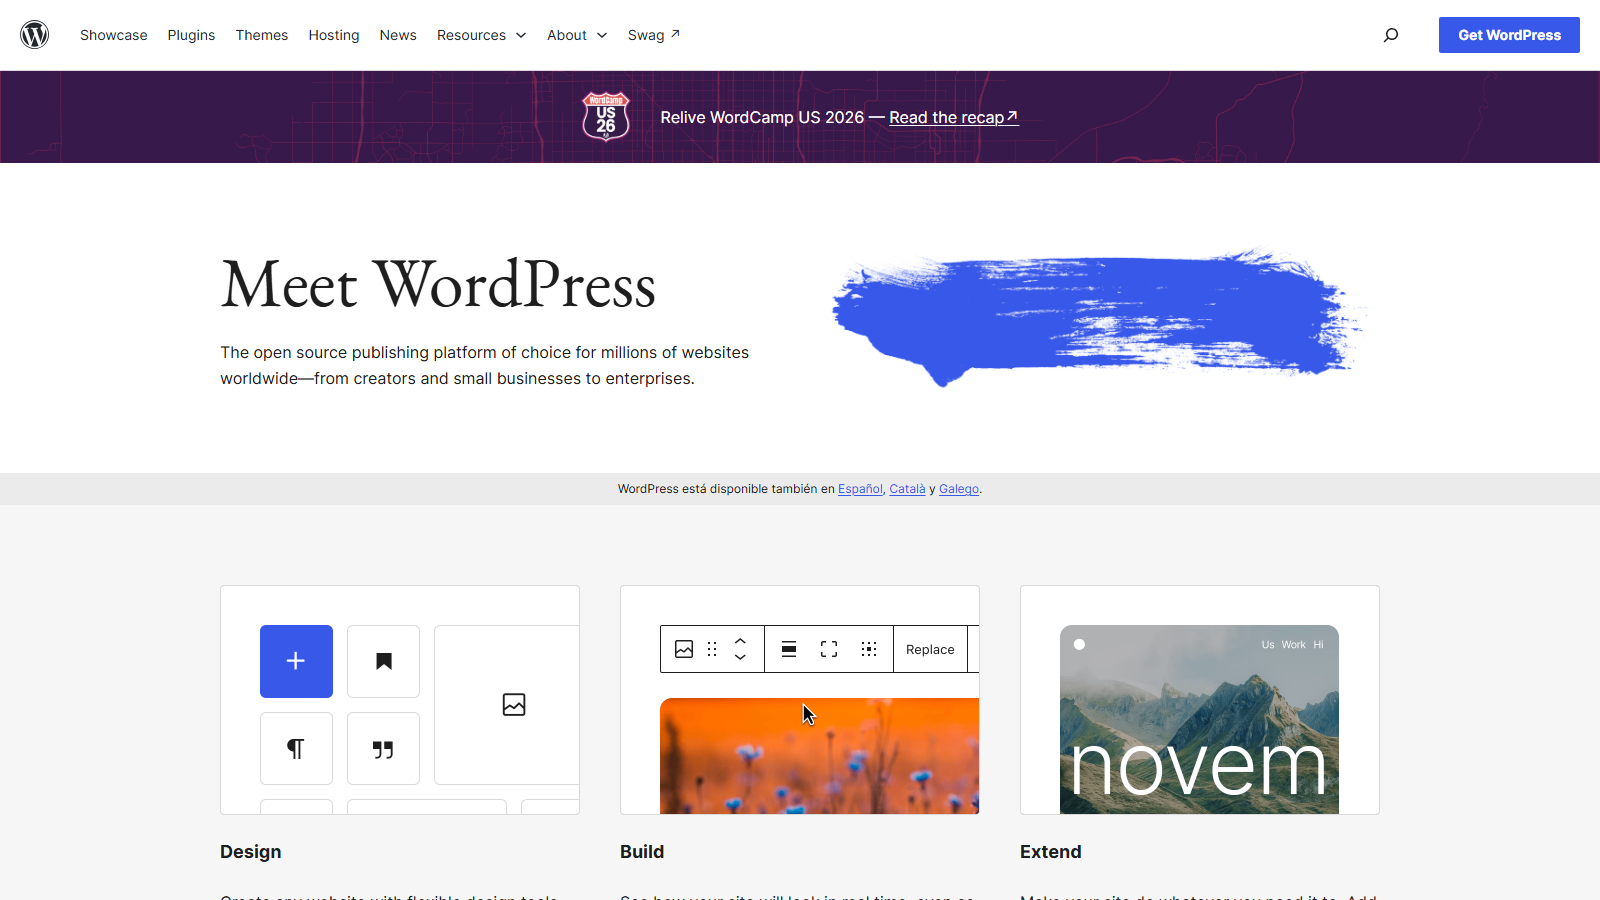The width and height of the screenshot is (1600, 900).
Task: Click the move up chevron
Action: [x=740, y=641]
